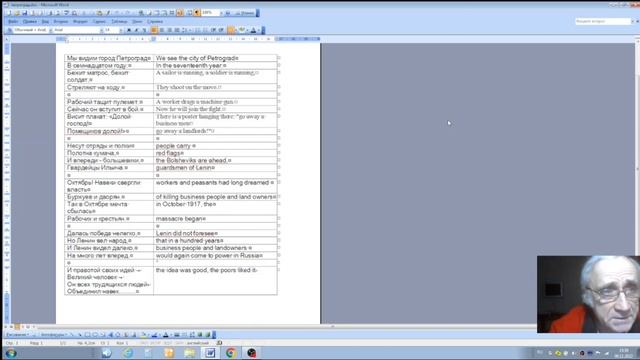Toggle italic formatting

point(137,30)
